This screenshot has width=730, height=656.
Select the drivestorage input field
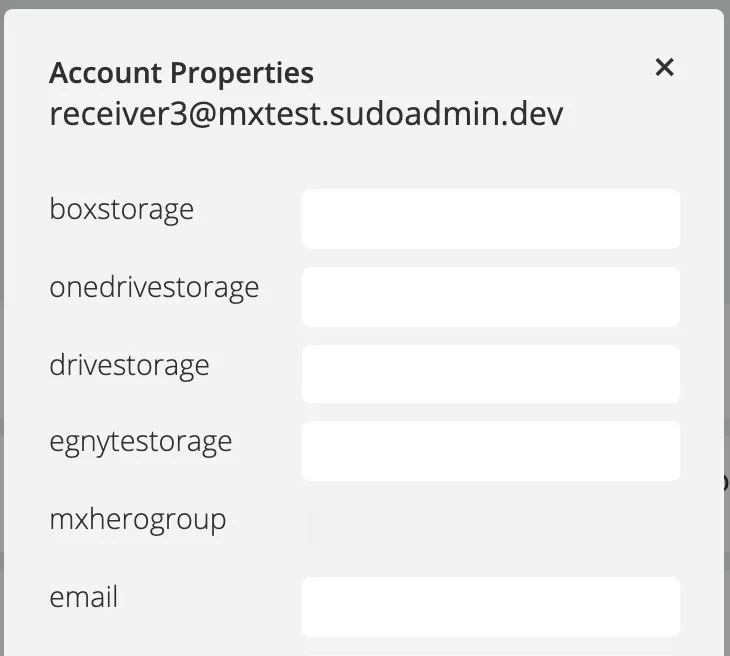click(x=490, y=374)
